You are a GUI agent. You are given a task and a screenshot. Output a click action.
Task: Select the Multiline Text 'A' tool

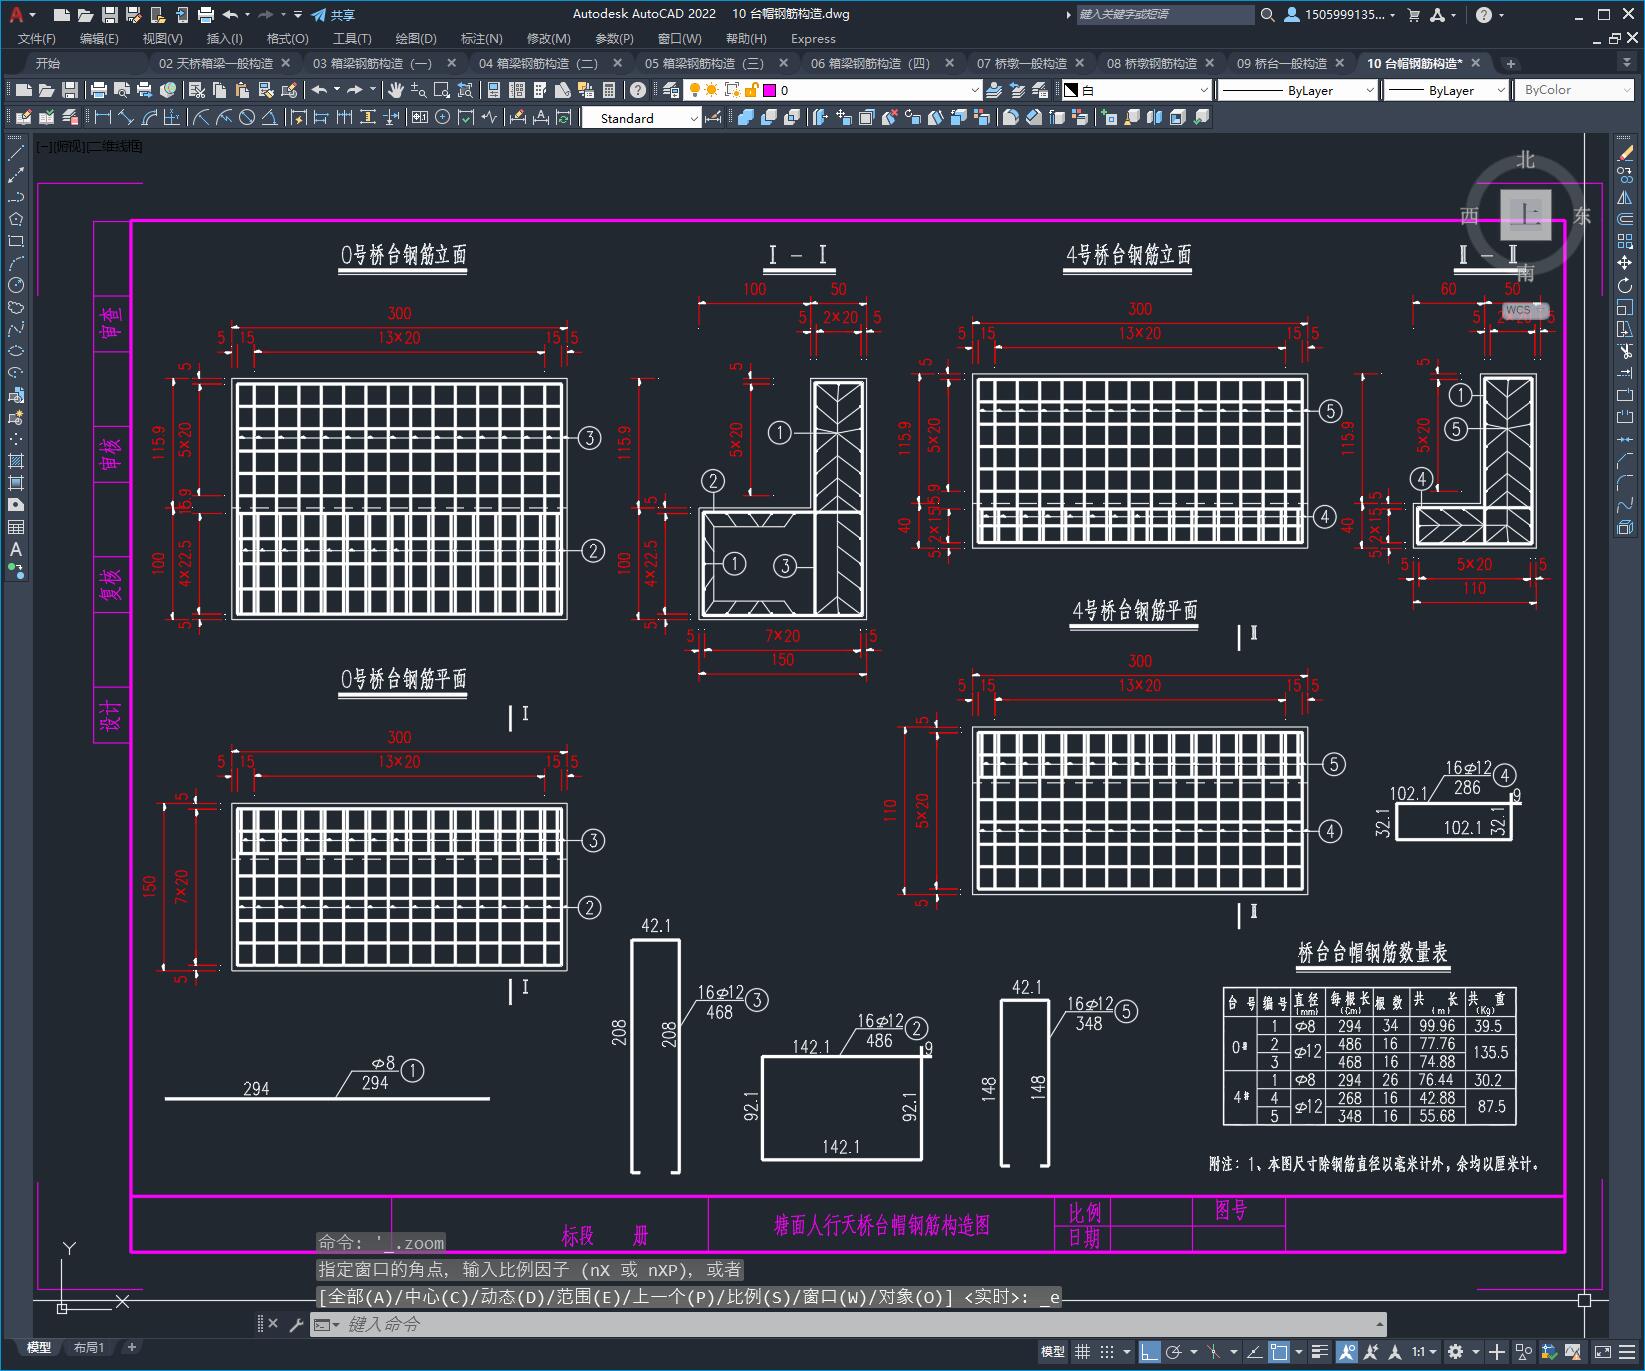pyautogui.click(x=16, y=549)
